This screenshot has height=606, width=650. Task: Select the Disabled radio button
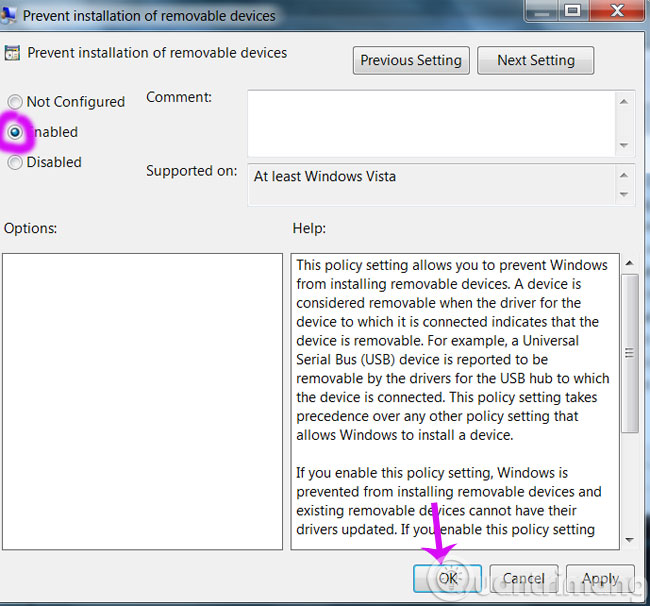click(15, 162)
